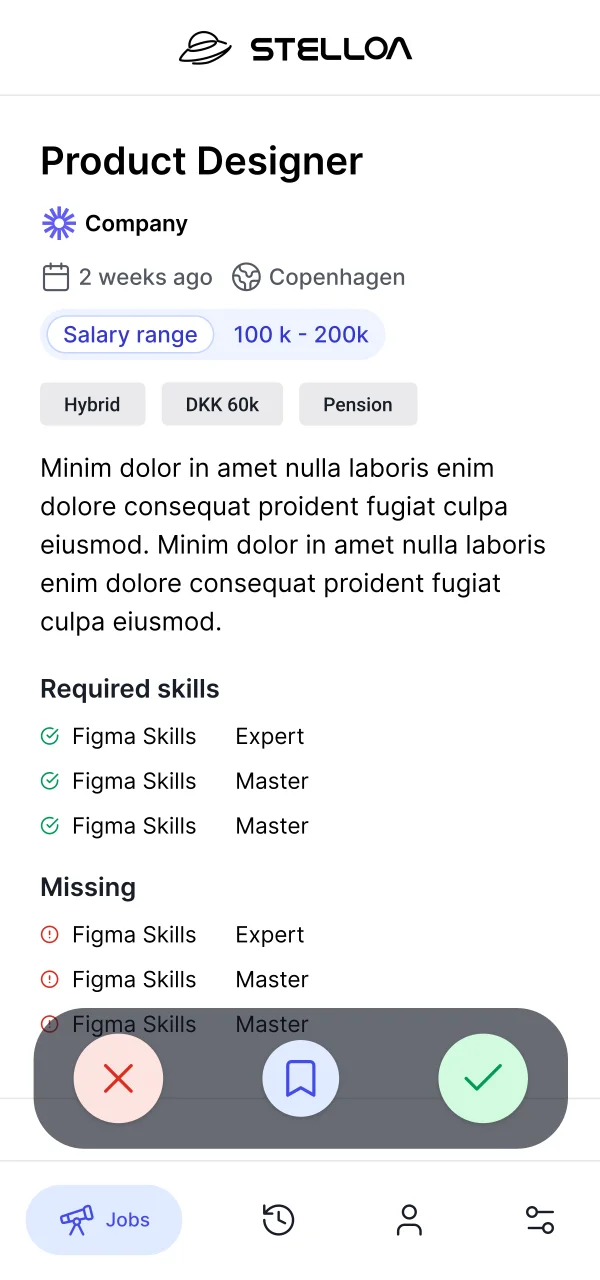
Task: Open the filter sliders icon in bottom bar
Action: pyautogui.click(x=540, y=1219)
